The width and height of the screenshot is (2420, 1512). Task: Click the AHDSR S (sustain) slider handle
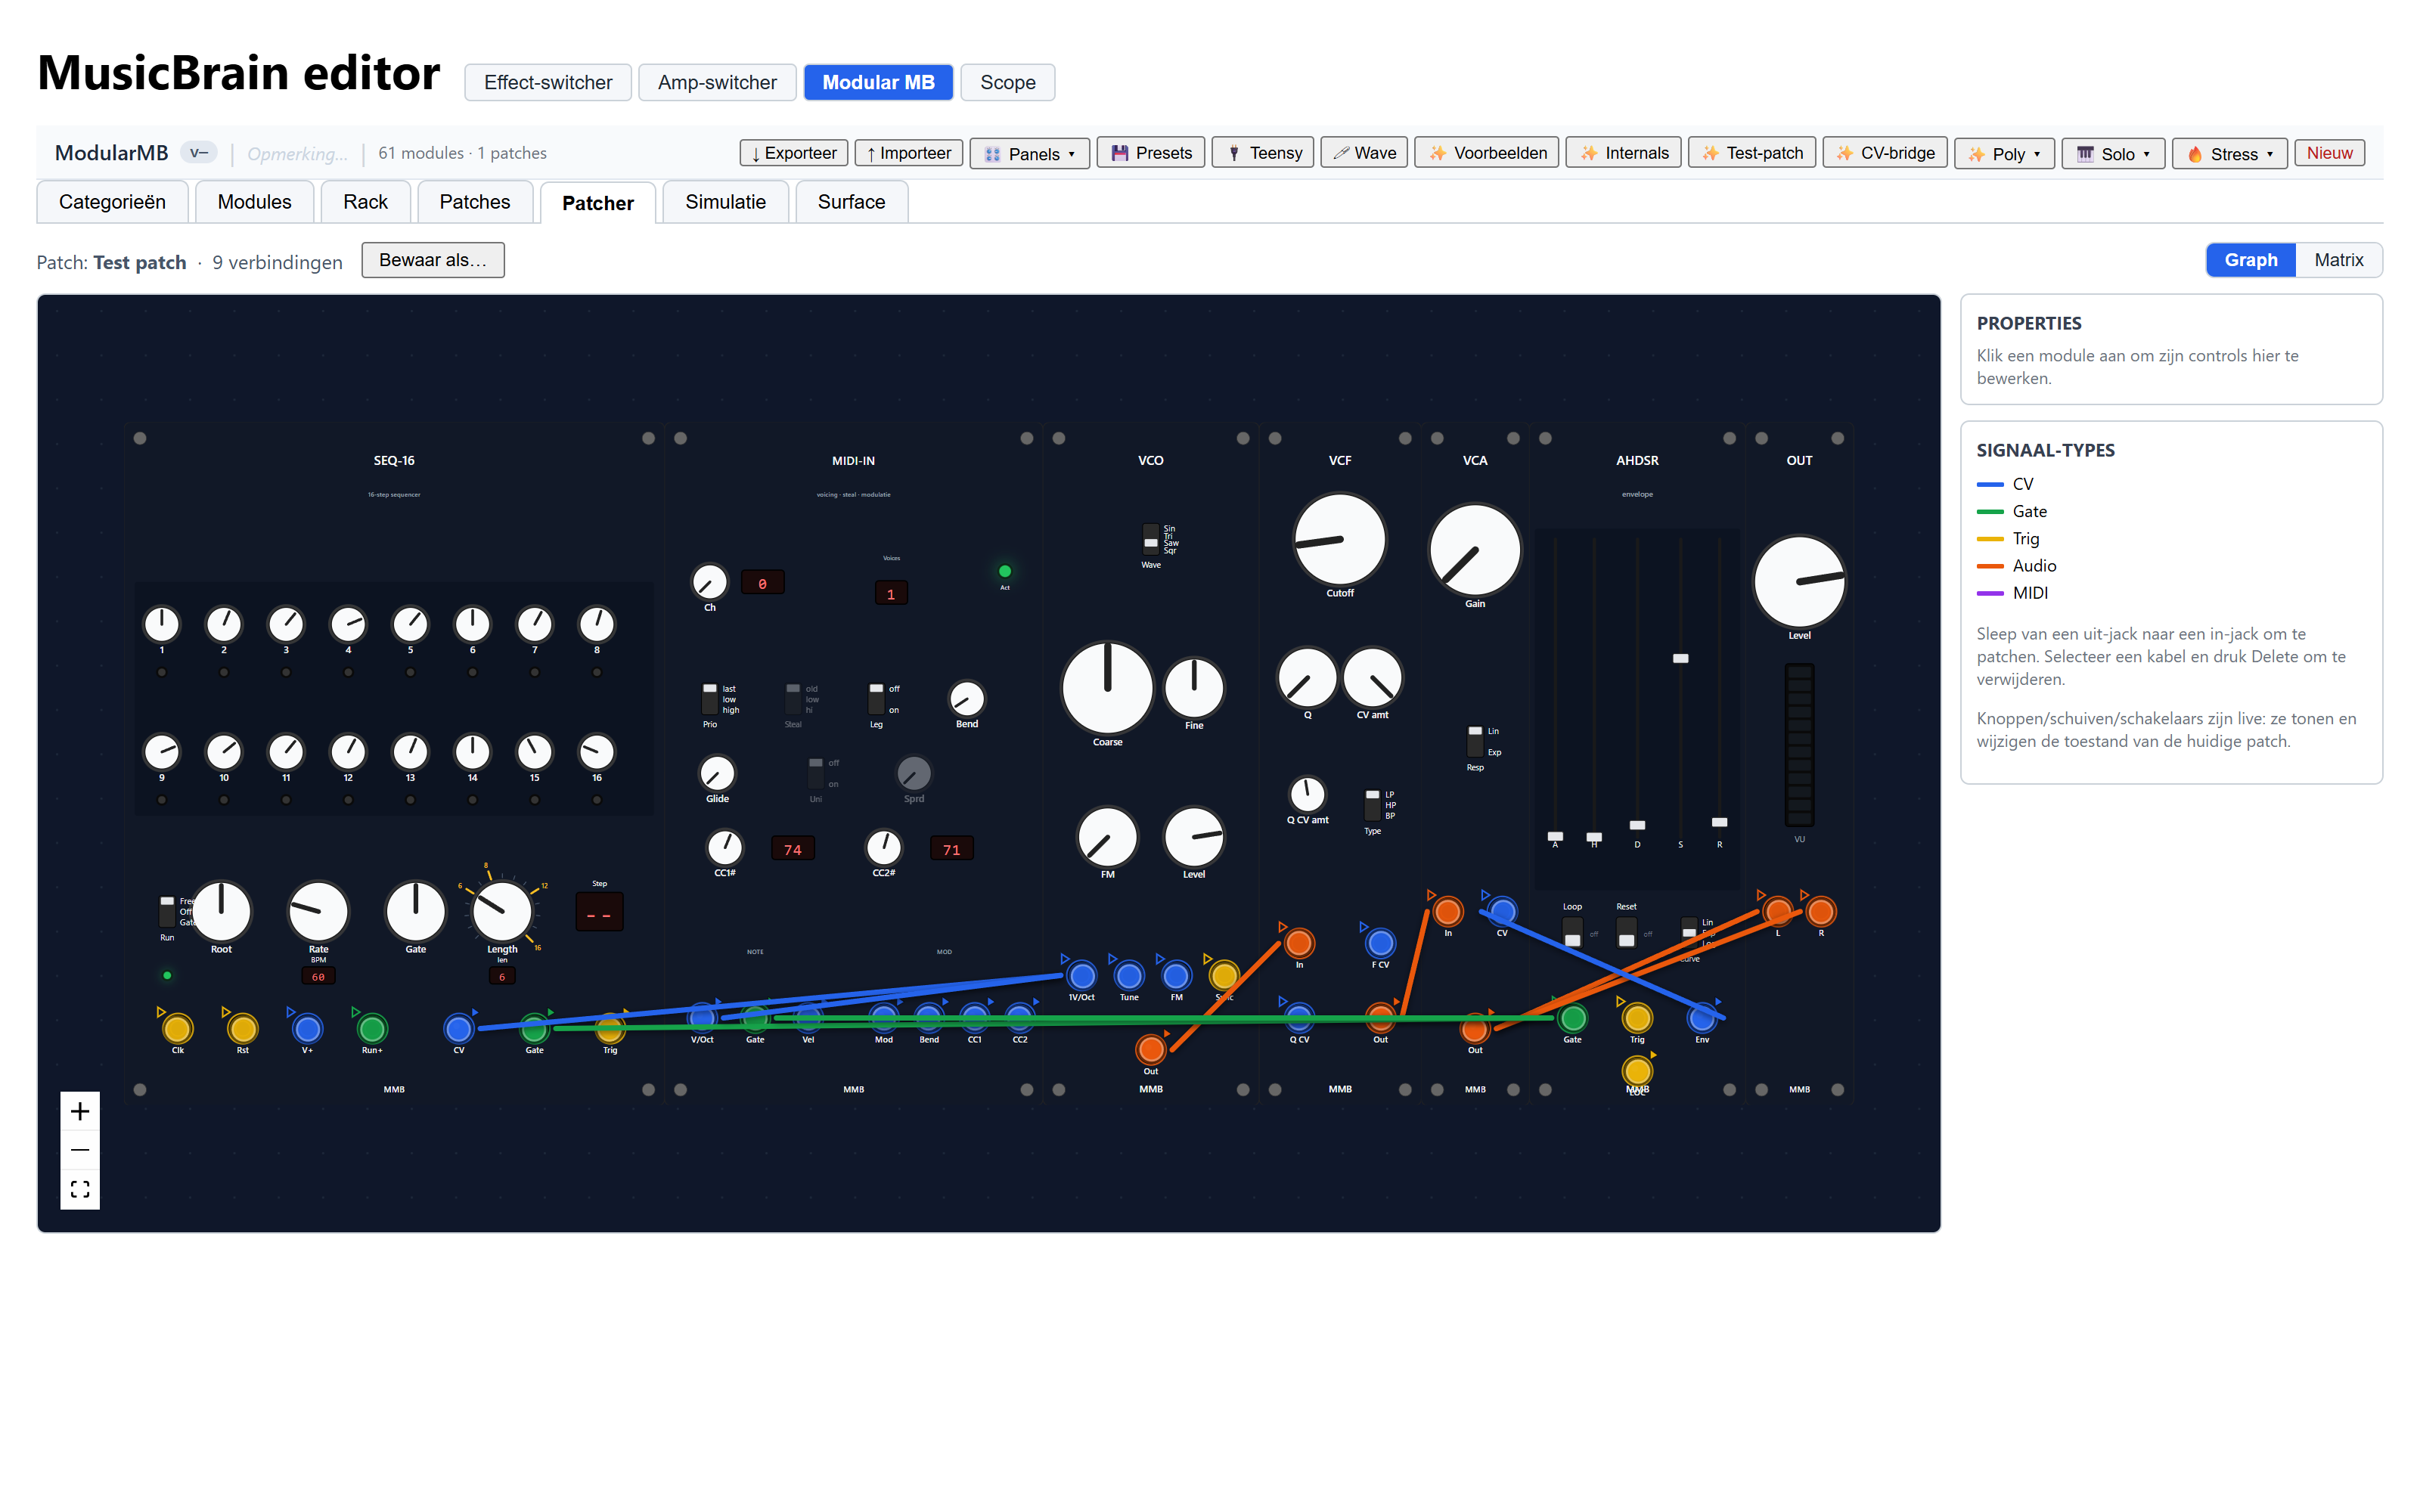(1680, 658)
